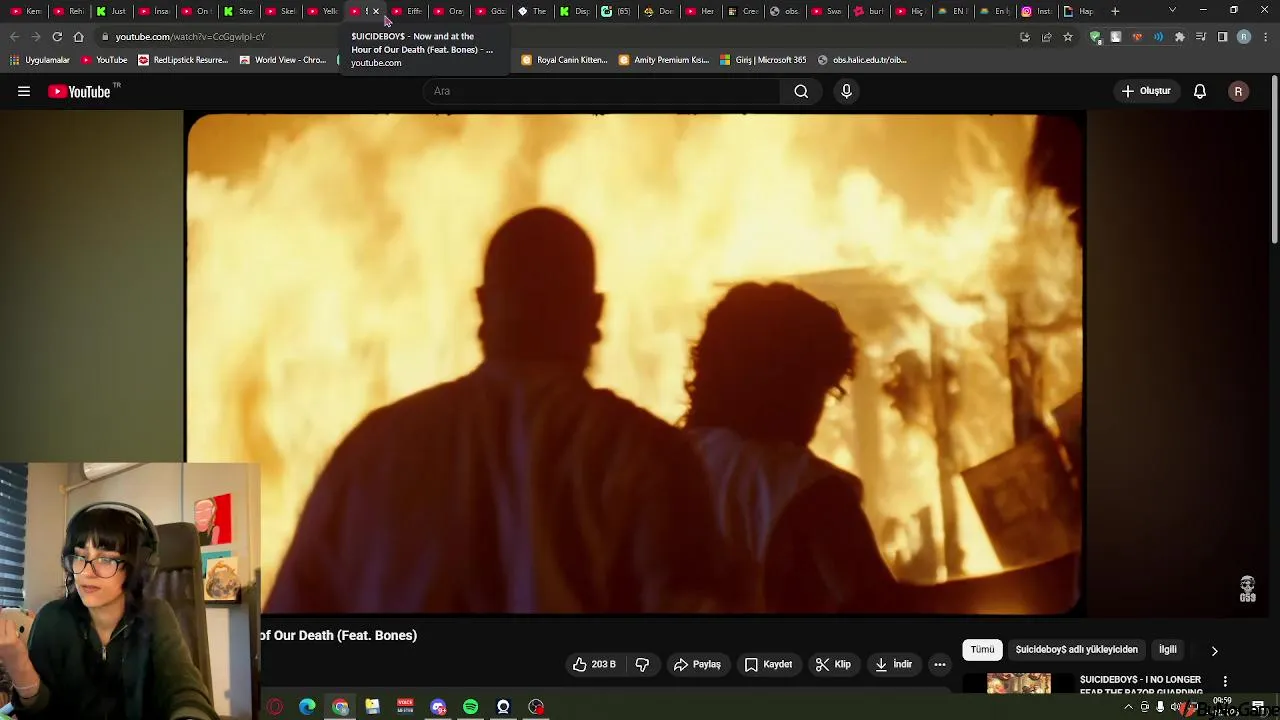Save video with Kaydet button
Screen dimensions: 1280x720
coord(768,664)
